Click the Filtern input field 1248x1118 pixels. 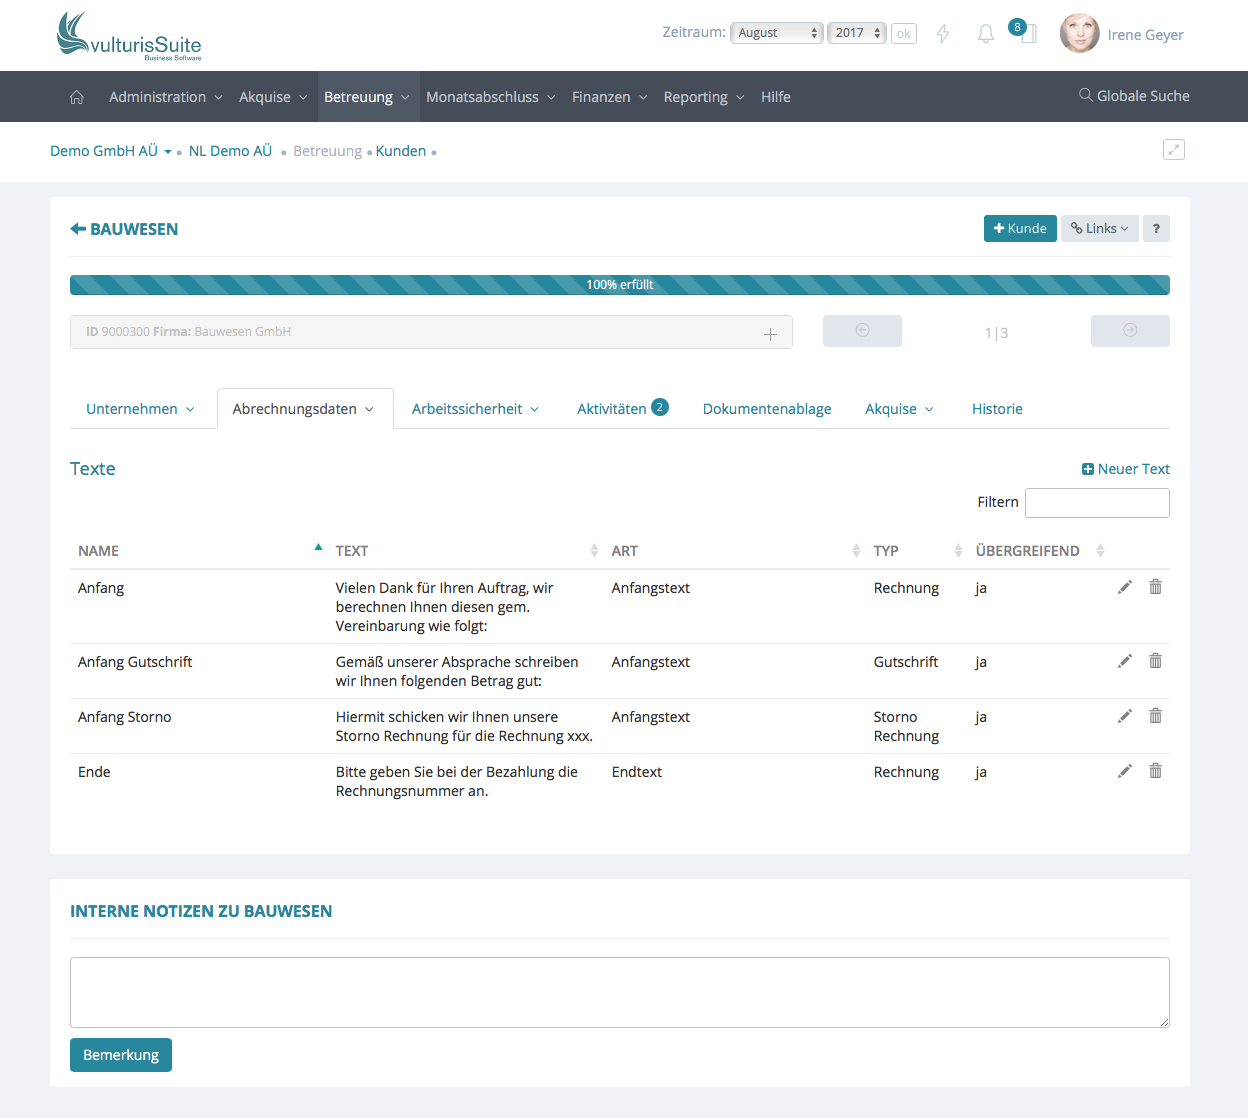(1097, 503)
